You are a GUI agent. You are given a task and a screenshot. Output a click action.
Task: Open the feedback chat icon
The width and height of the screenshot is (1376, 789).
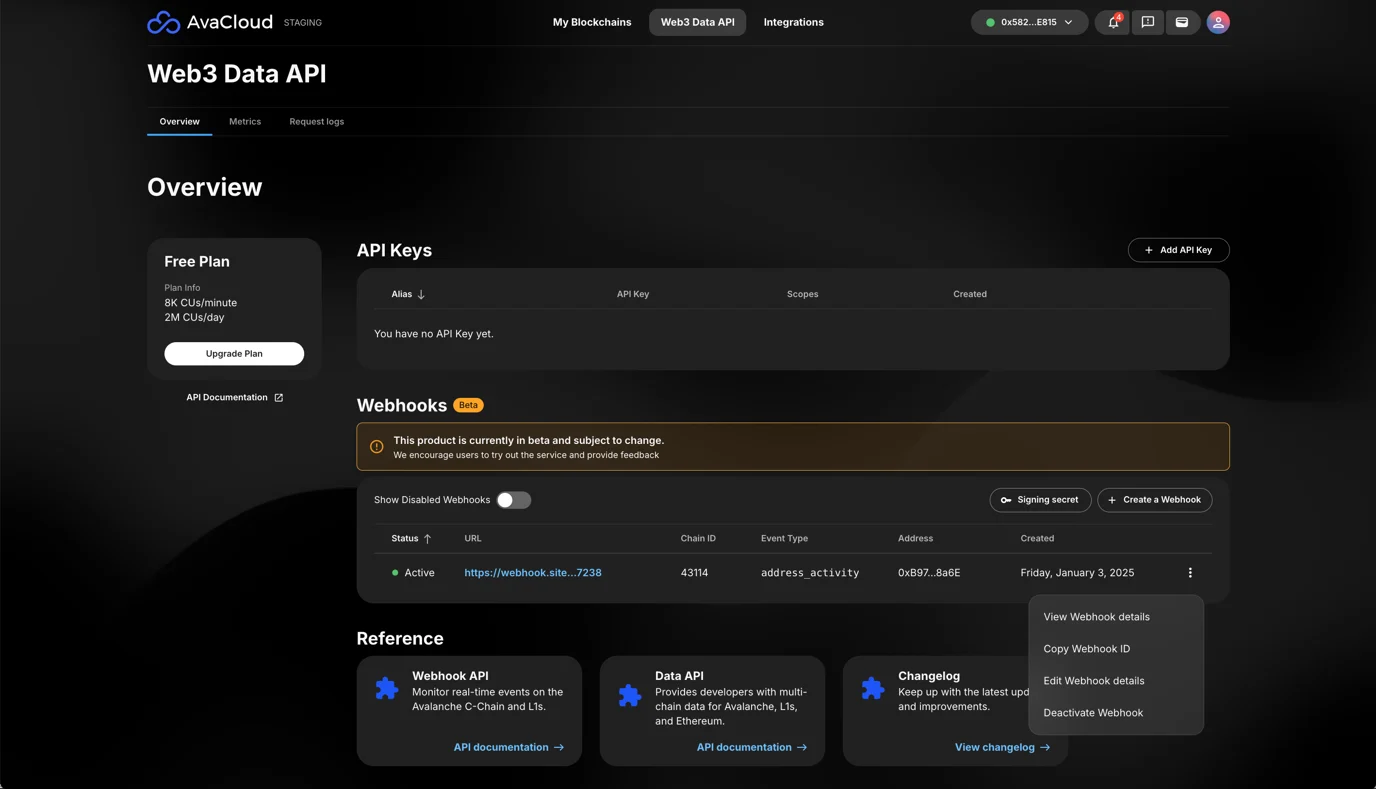pos(1147,22)
